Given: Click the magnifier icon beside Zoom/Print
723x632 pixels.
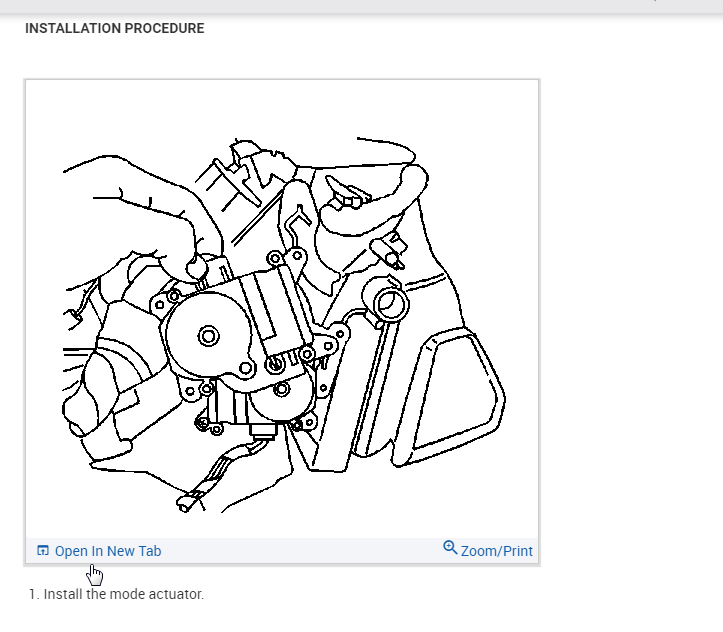Looking at the screenshot, I should pyautogui.click(x=450, y=548).
